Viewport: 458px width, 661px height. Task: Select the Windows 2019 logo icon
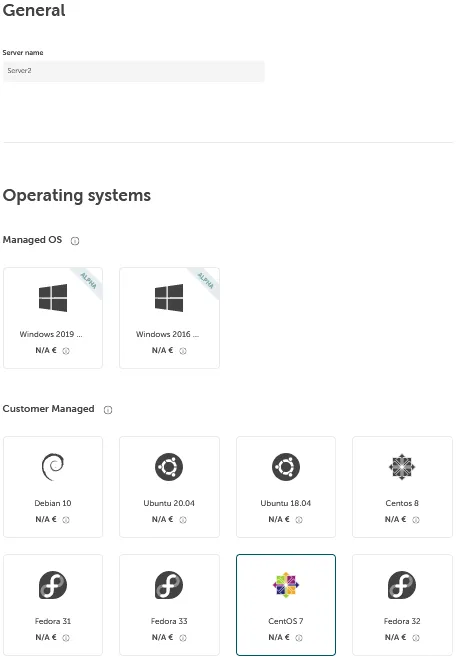coord(53,298)
